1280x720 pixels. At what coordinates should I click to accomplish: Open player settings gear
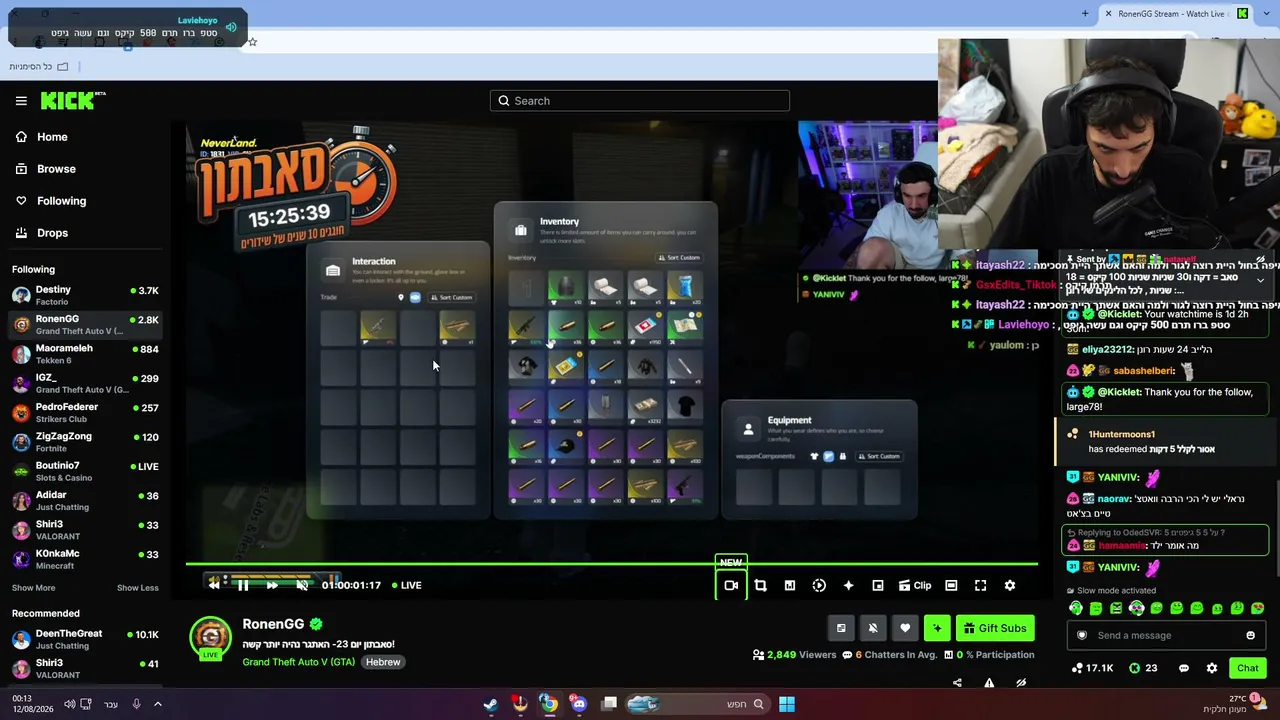click(1010, 585)
